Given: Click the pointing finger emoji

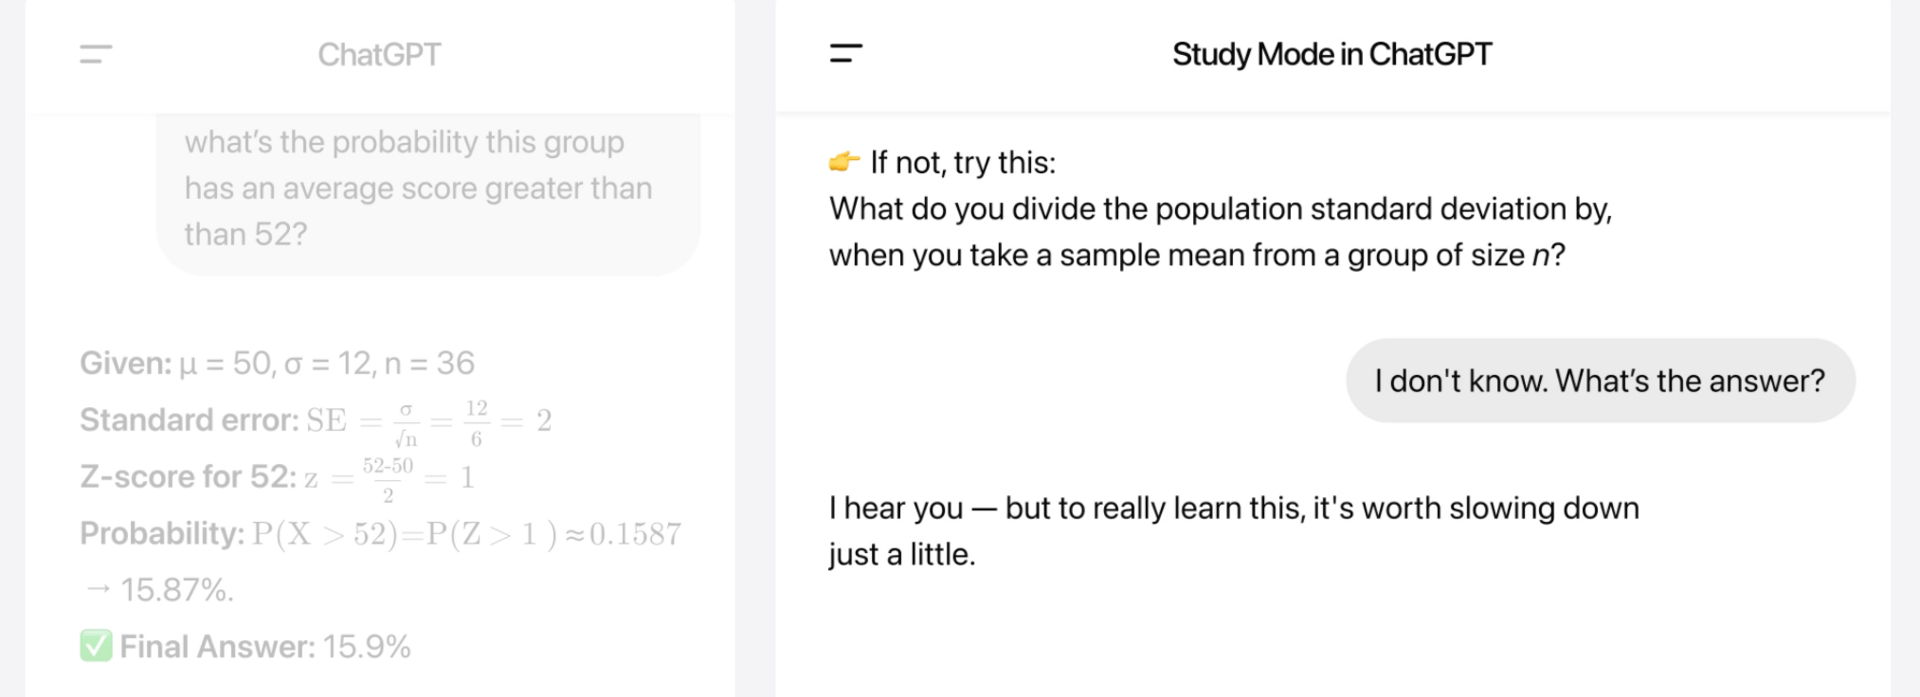Looking at the screenshot, I should pyautogui.click(x=845, y=162).
